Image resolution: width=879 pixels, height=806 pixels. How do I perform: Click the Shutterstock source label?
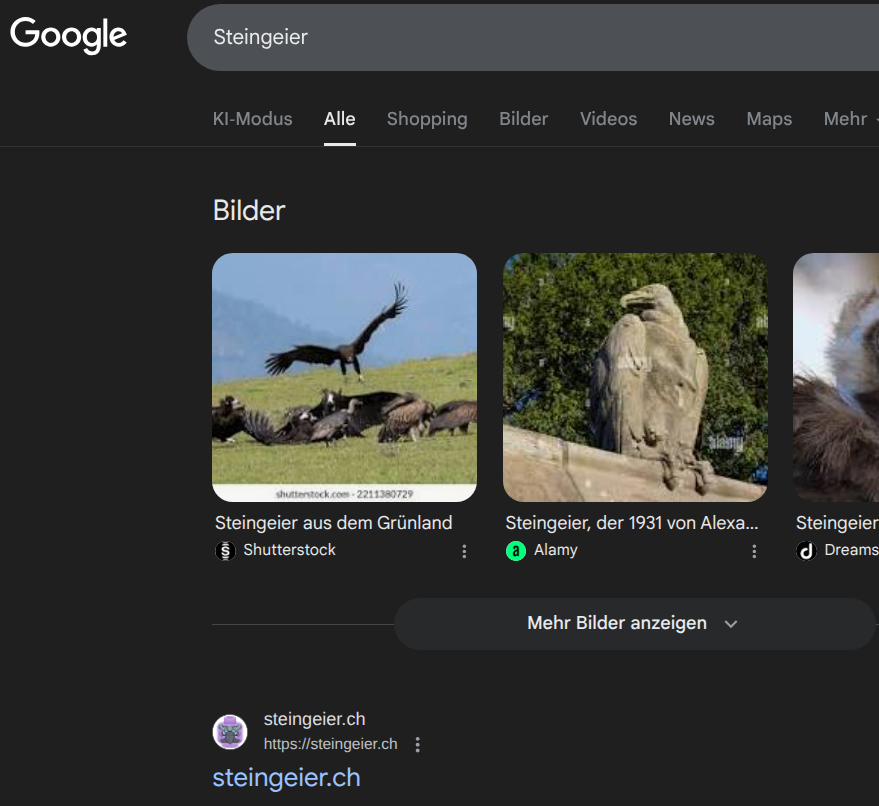289,550
